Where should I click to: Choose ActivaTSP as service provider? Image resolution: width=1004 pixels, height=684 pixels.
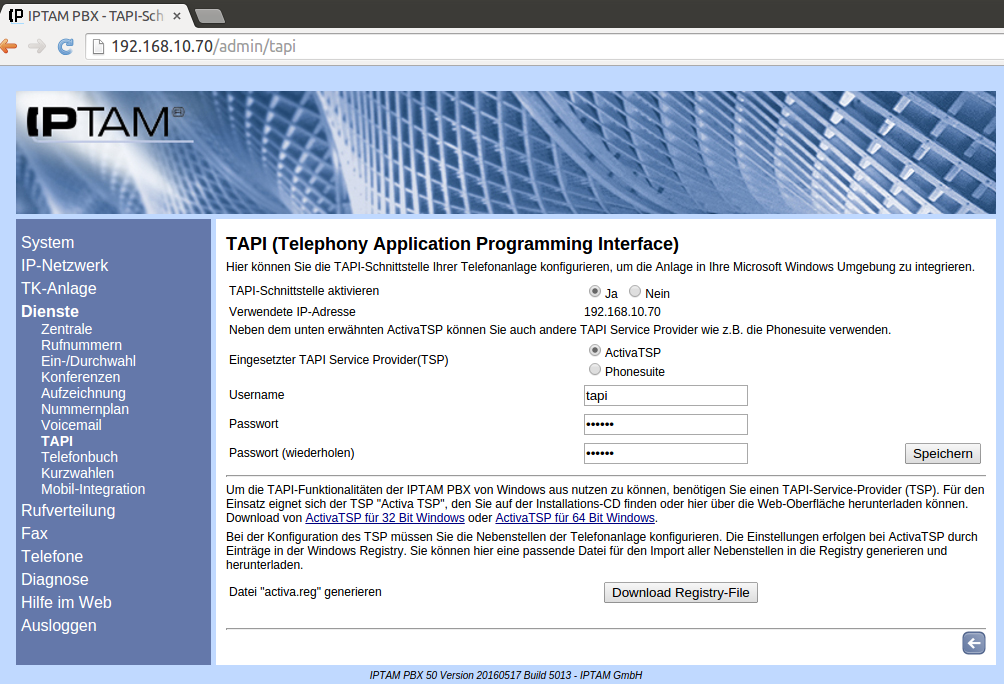(x=595, y=351)
